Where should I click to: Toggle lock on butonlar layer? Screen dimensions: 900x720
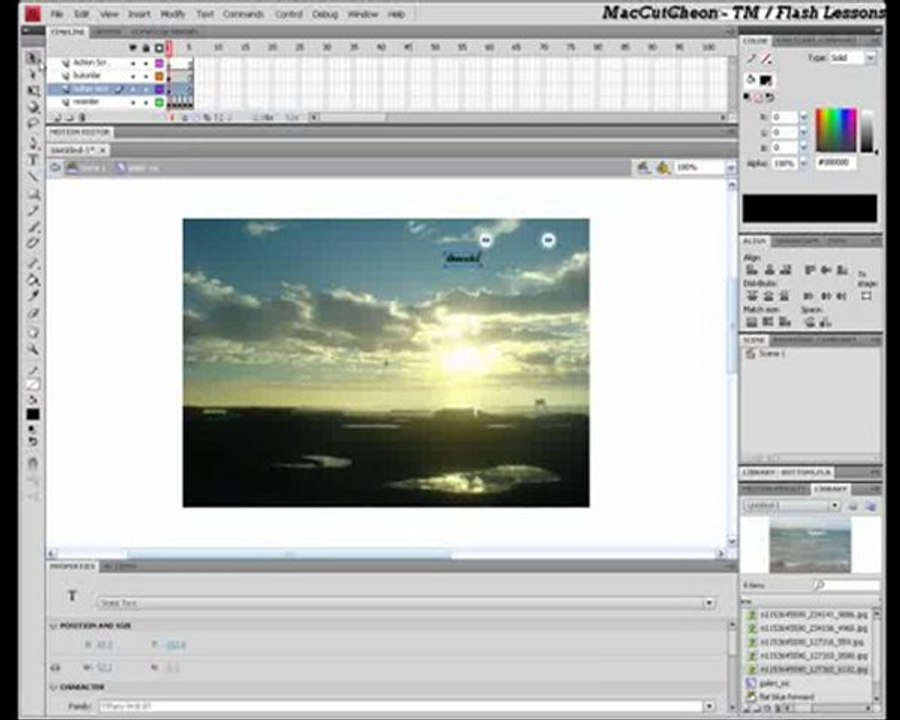145,76
